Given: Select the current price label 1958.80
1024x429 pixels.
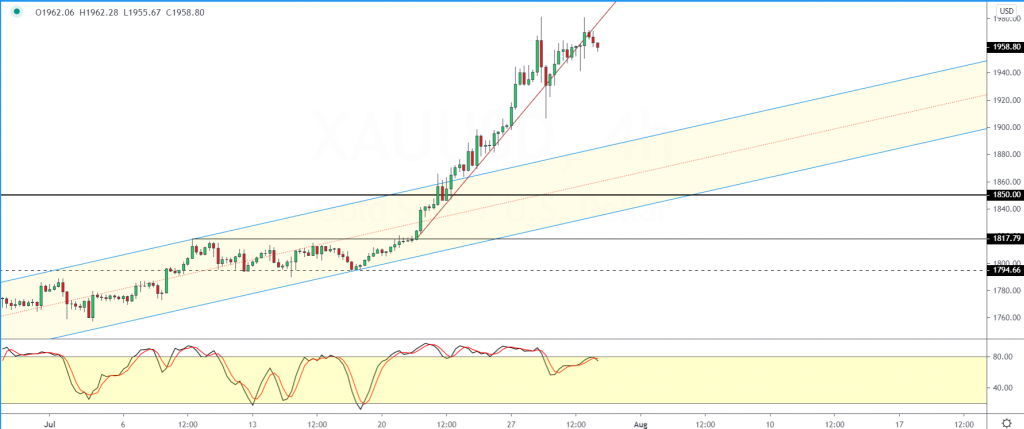Looking at the screenshot, I should pos(1005,47).
